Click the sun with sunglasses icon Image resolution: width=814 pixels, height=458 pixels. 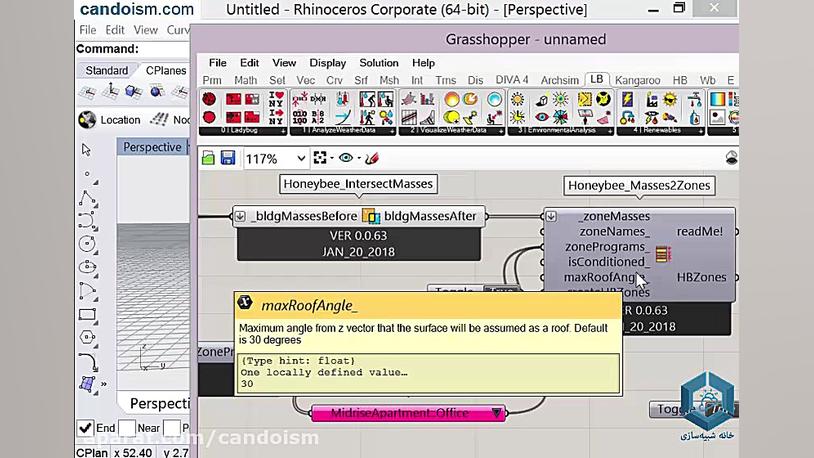point(670,99)
